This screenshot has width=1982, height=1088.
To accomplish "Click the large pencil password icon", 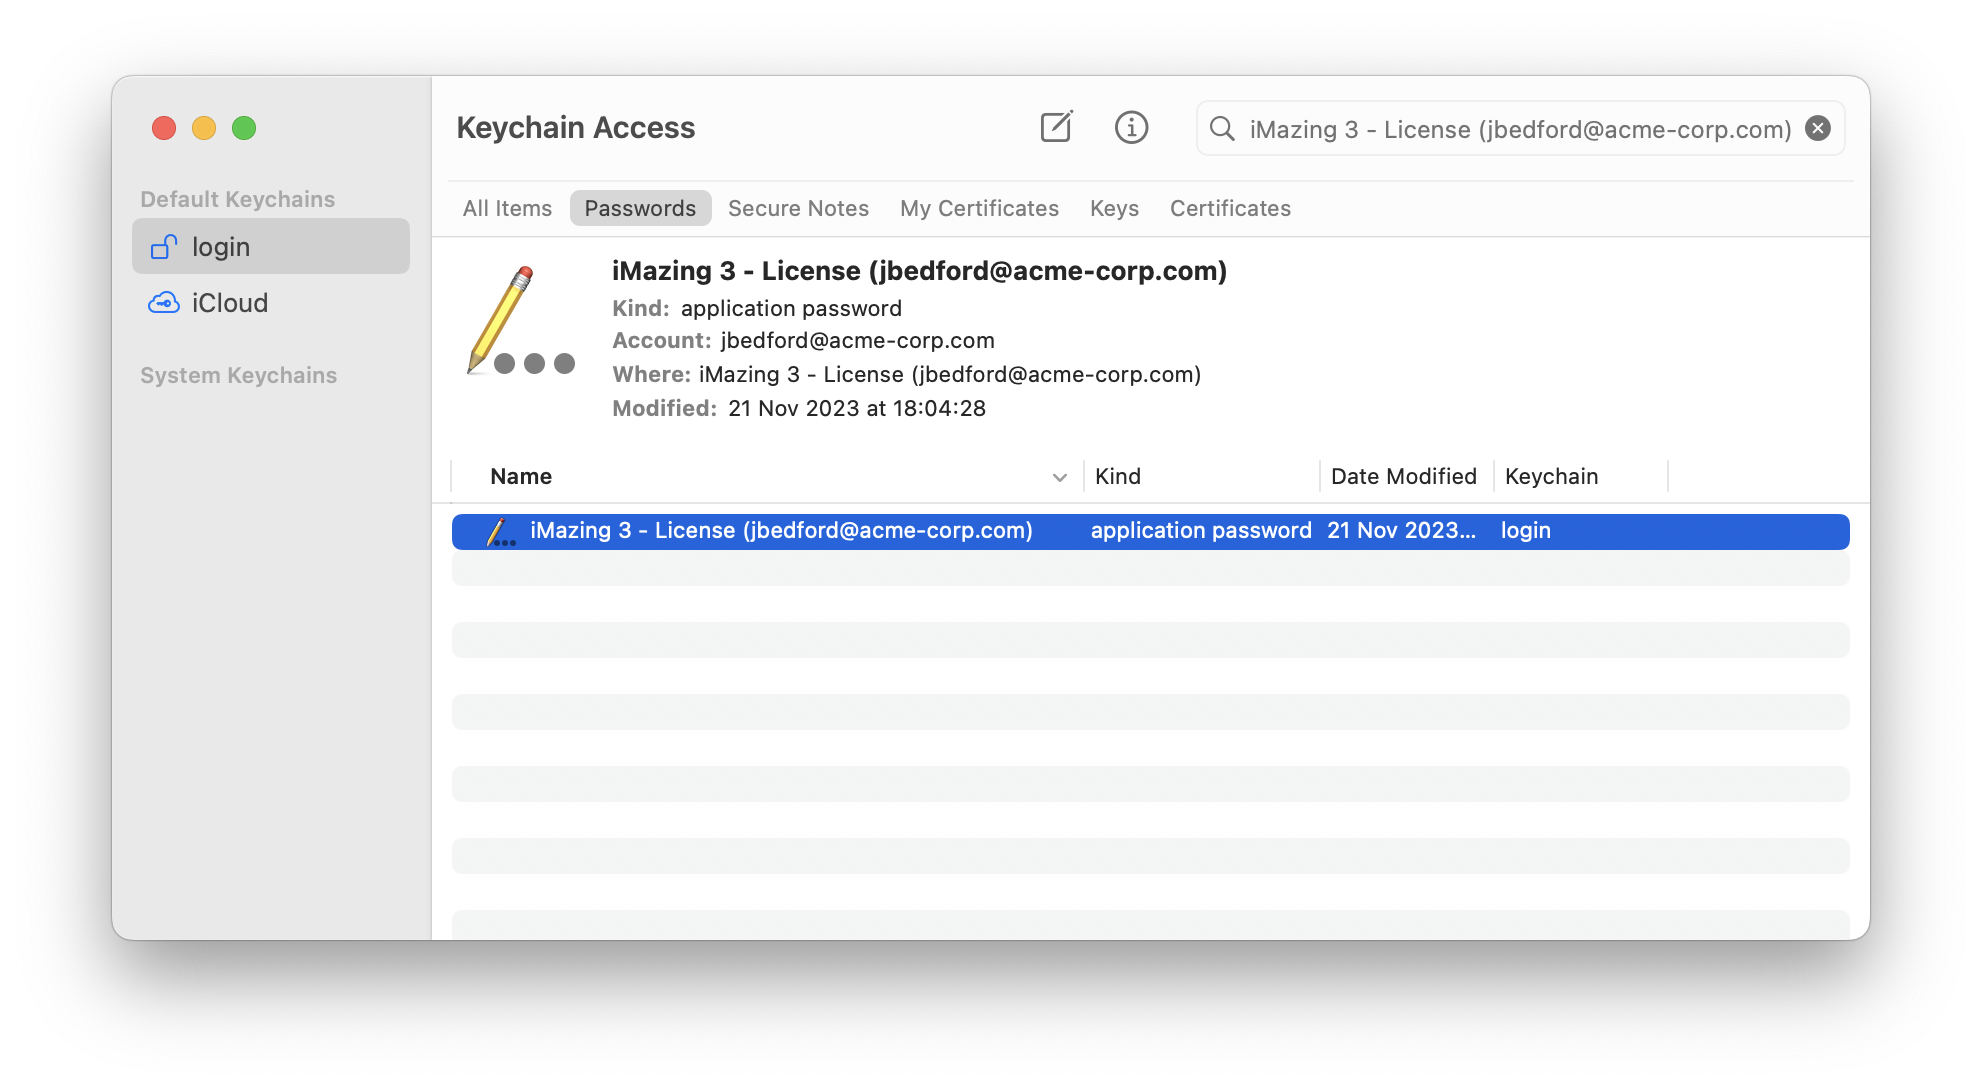I will click(521, 320).
